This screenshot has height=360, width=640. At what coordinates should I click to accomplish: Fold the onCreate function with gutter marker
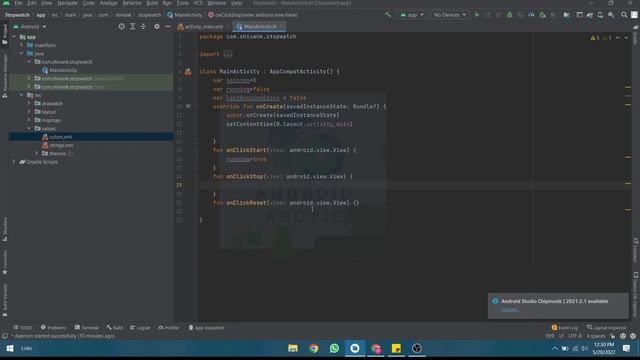click(x=196, y=107)
